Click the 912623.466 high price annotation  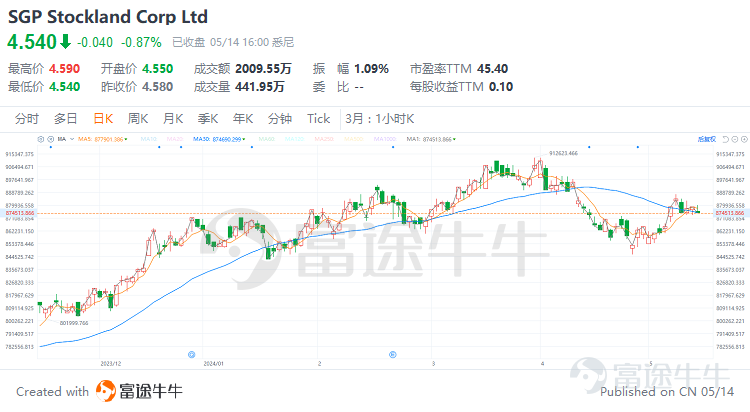point(563,154)
